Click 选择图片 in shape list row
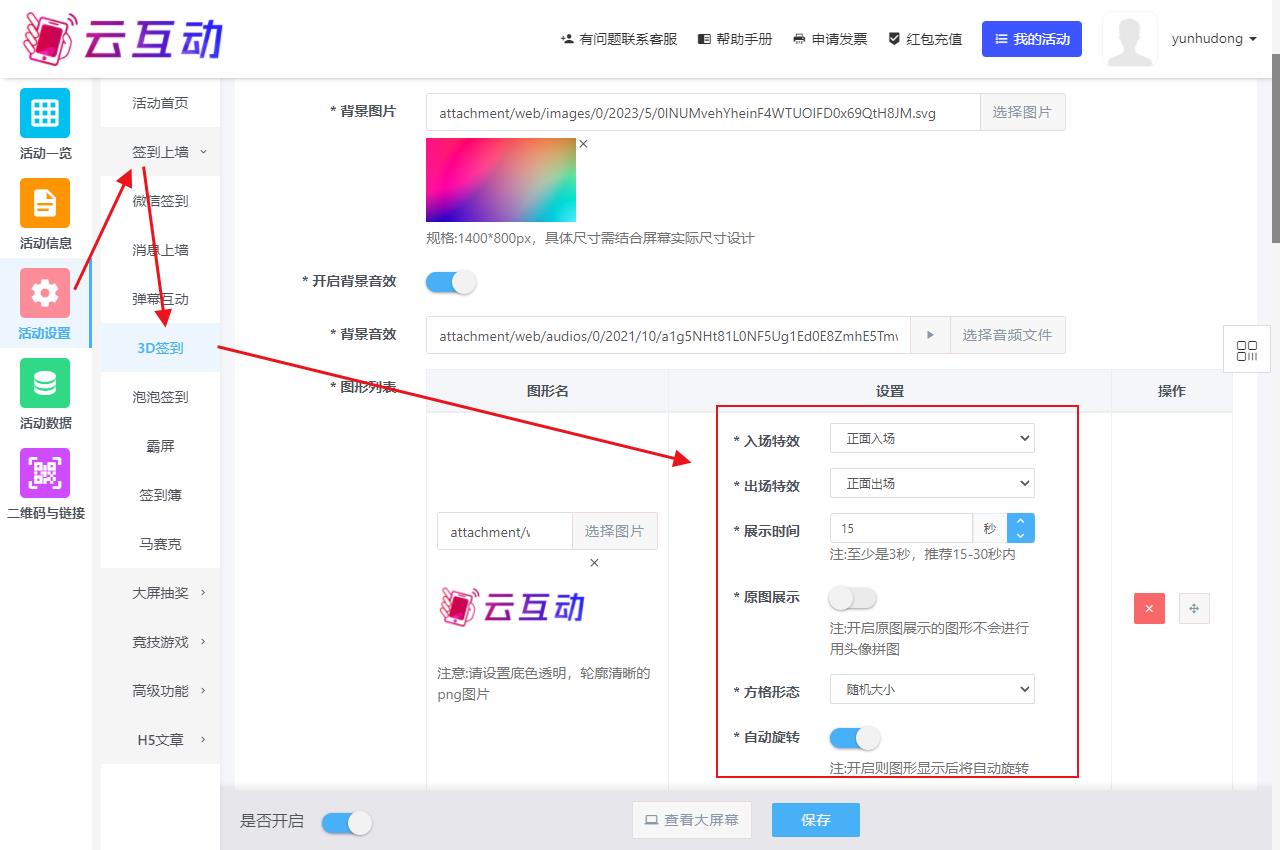This screenshot has width=1280, height=850. click(x=615, y=531)
